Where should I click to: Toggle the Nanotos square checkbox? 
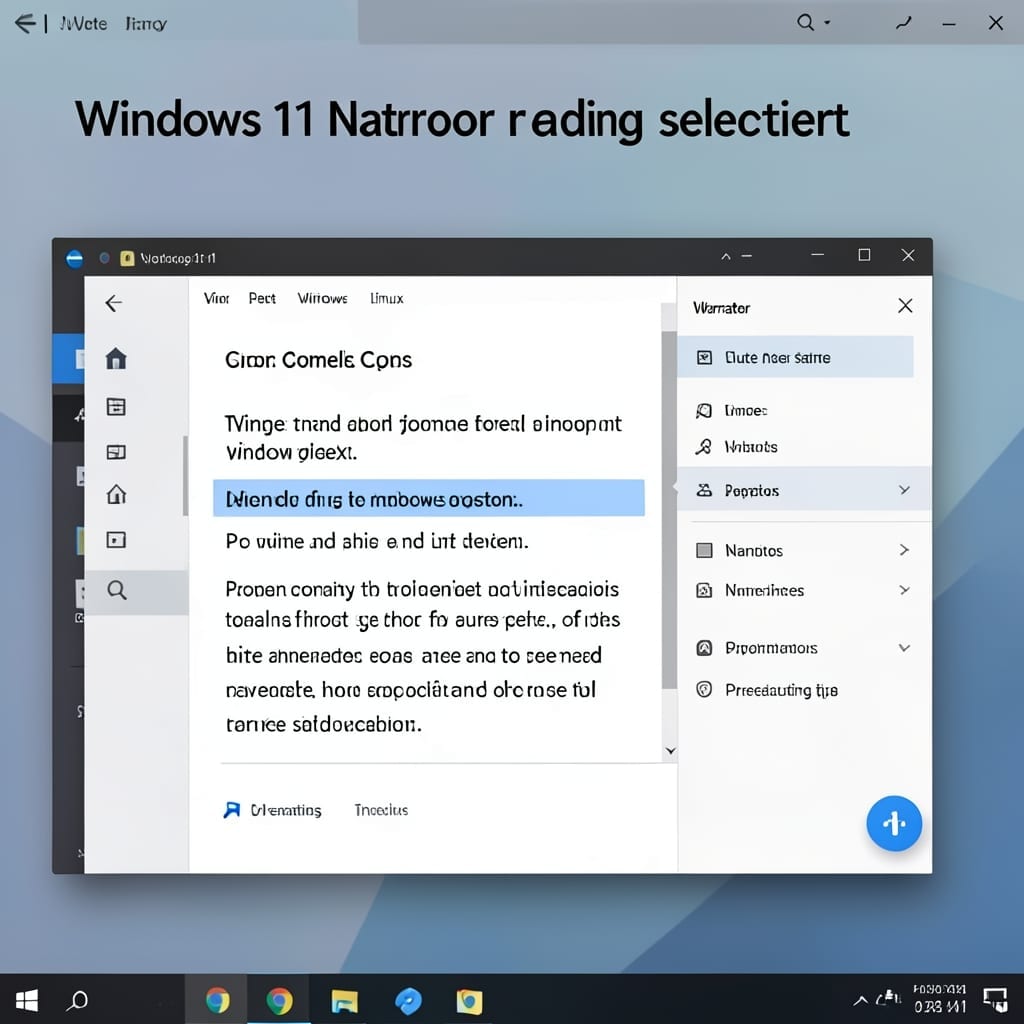coord(704,551)
